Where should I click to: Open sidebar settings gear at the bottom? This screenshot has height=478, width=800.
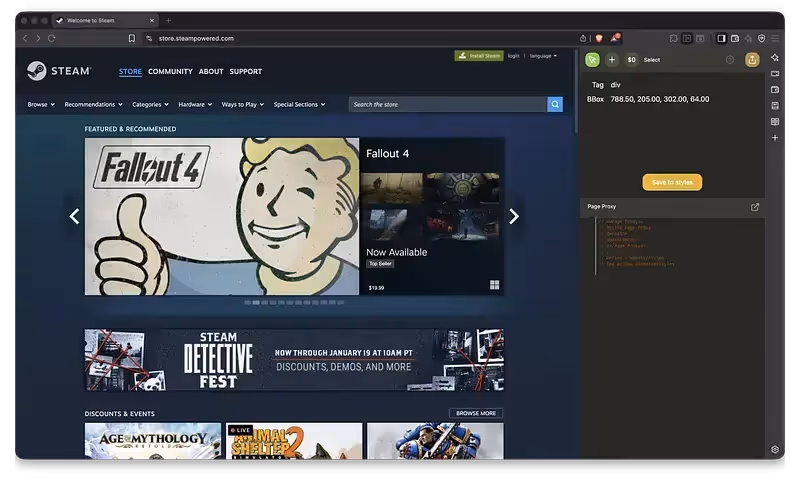tap(775, 449)
